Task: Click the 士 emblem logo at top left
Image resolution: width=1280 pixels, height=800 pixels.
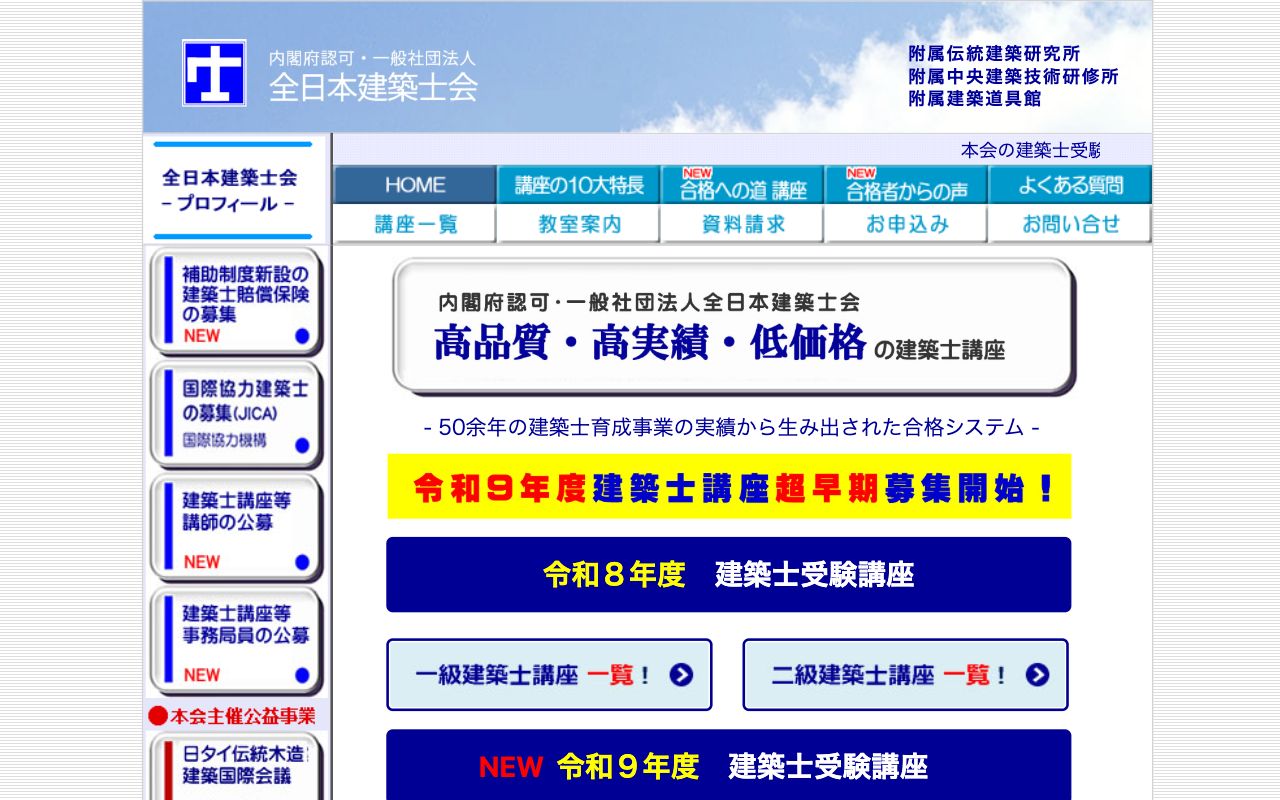Action: (x=214, y=74)
